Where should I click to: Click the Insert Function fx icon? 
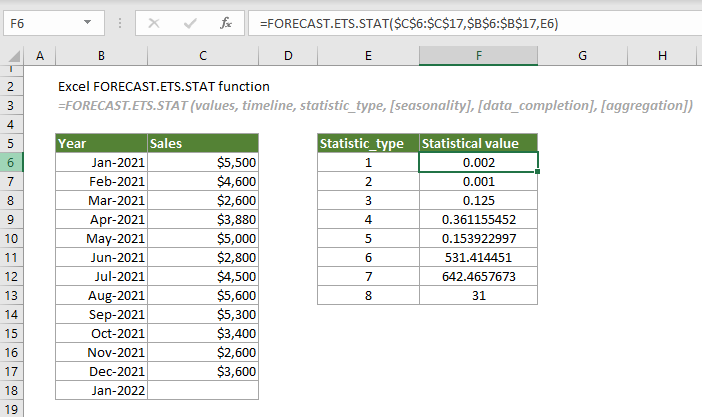point(226,22)
